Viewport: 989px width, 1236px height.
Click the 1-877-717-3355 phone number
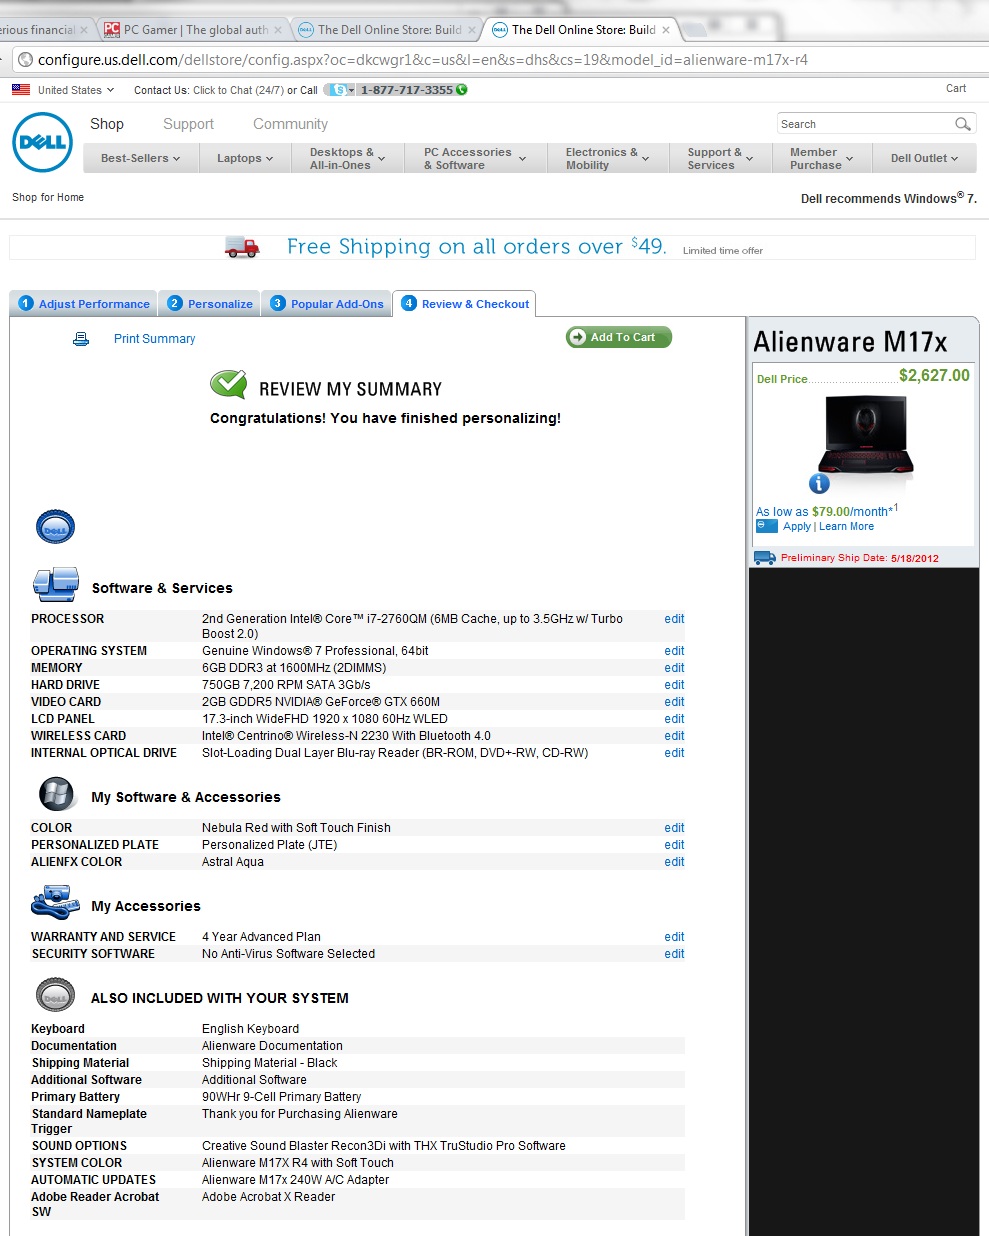(407, 90)
